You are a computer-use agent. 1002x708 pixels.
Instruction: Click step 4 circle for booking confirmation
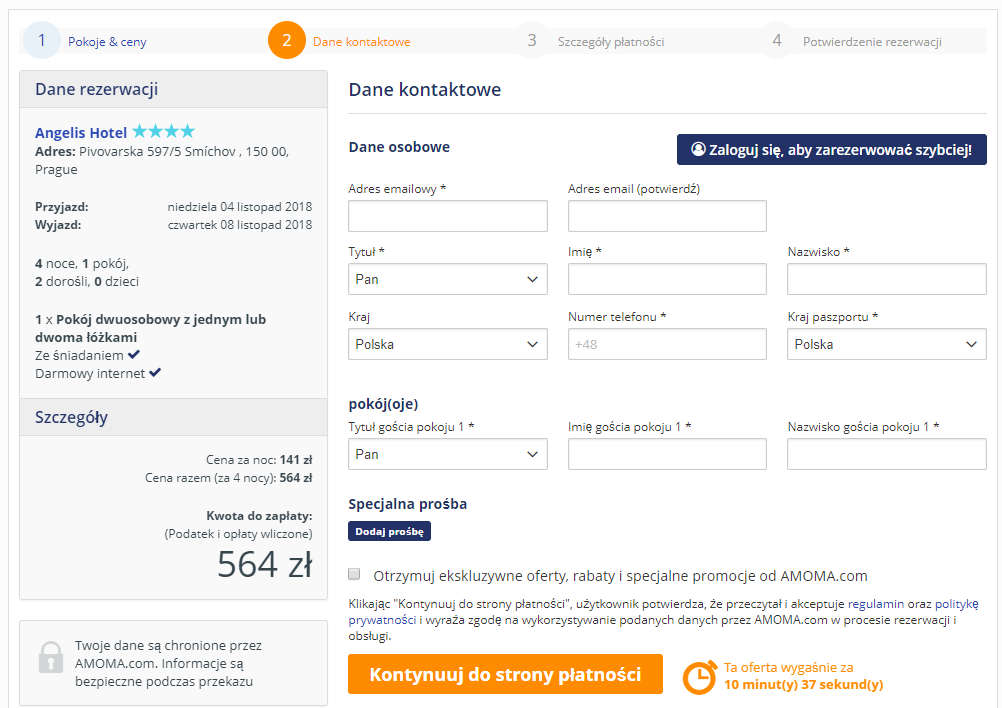(x=777, y=41)
